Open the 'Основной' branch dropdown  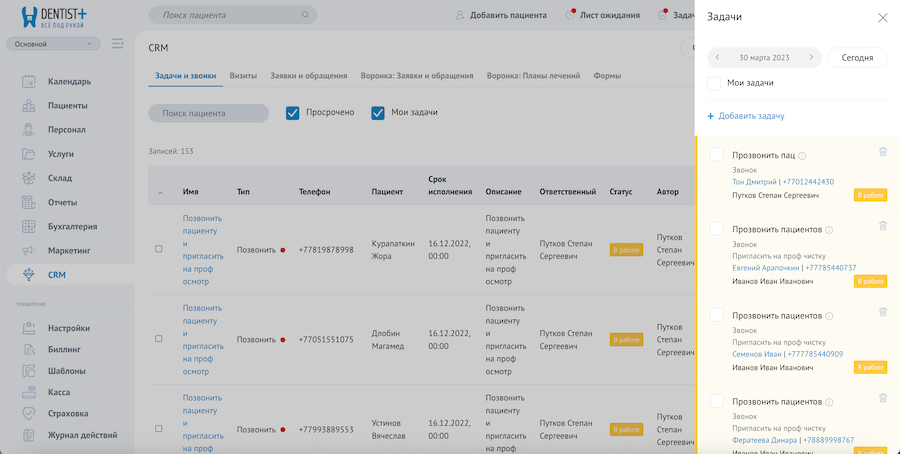[53, 44]
